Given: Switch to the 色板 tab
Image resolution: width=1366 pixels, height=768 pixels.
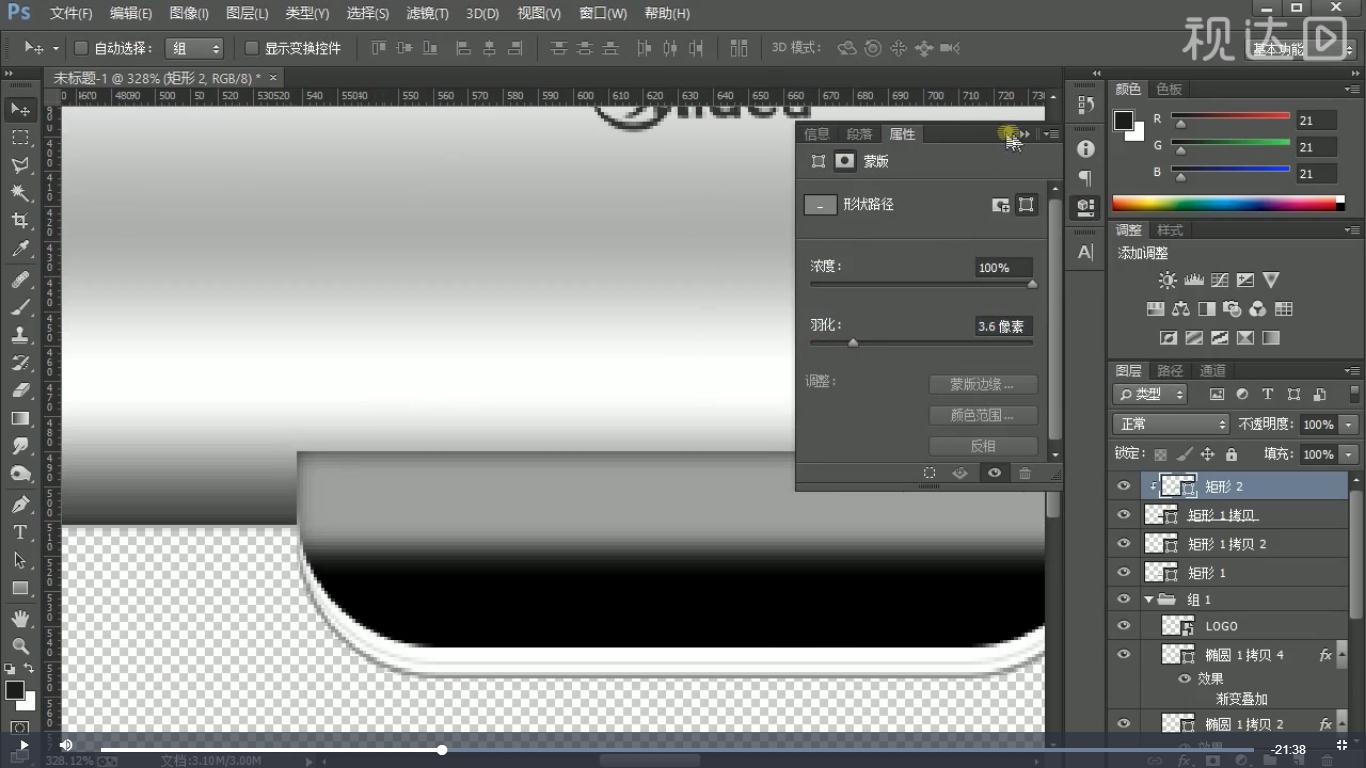Looking at the screenshot, I should coord(1169,89).
